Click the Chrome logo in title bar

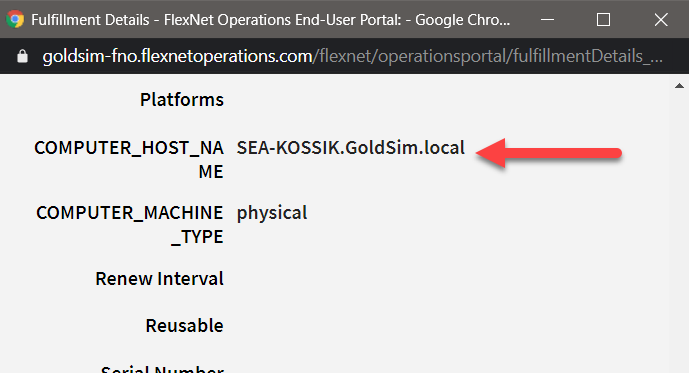point(15,19)
